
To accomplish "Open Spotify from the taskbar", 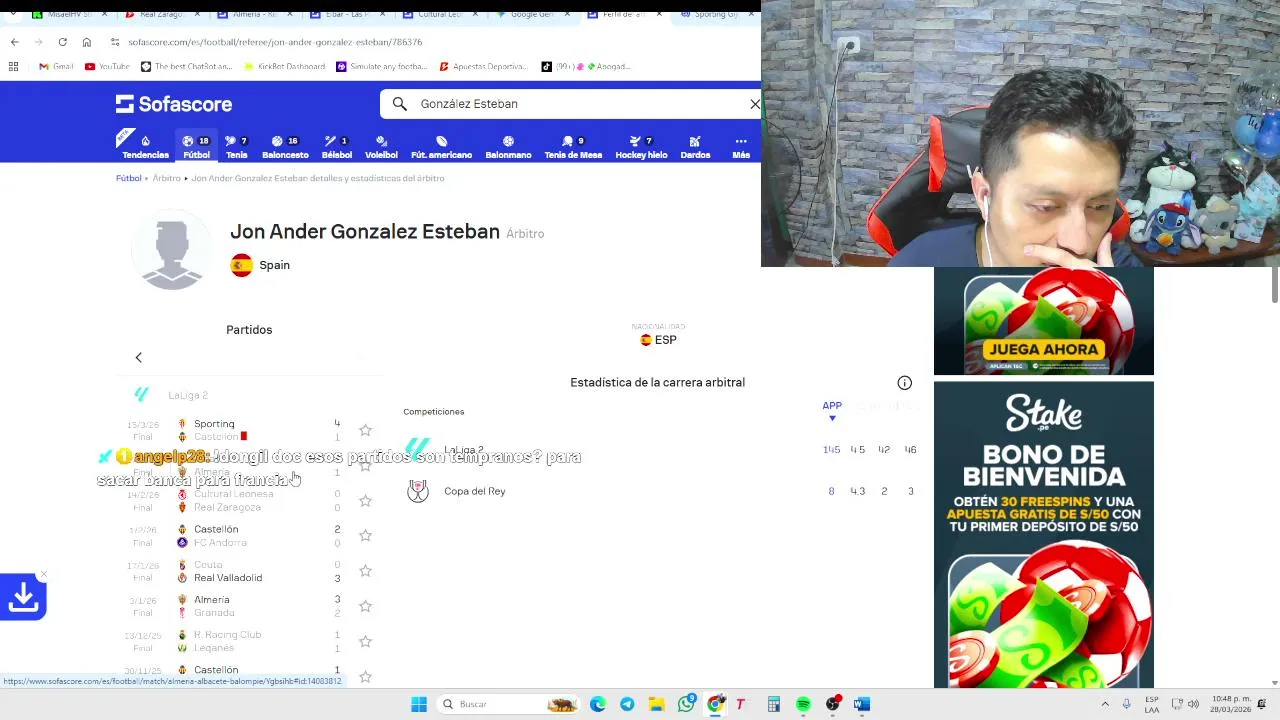I will (803, 704).
